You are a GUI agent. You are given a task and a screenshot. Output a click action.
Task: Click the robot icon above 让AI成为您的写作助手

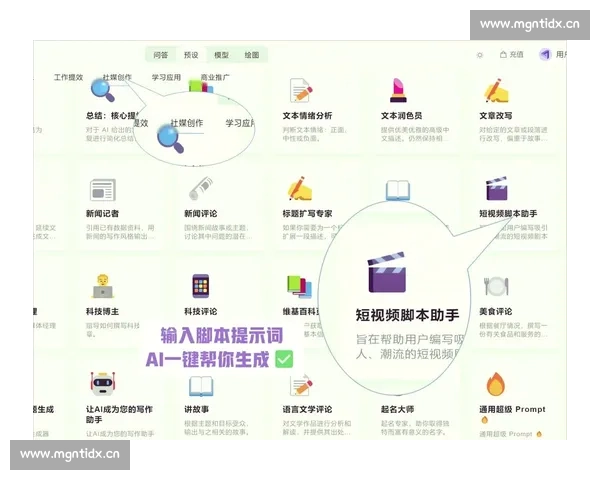click(x=103, y=384)
